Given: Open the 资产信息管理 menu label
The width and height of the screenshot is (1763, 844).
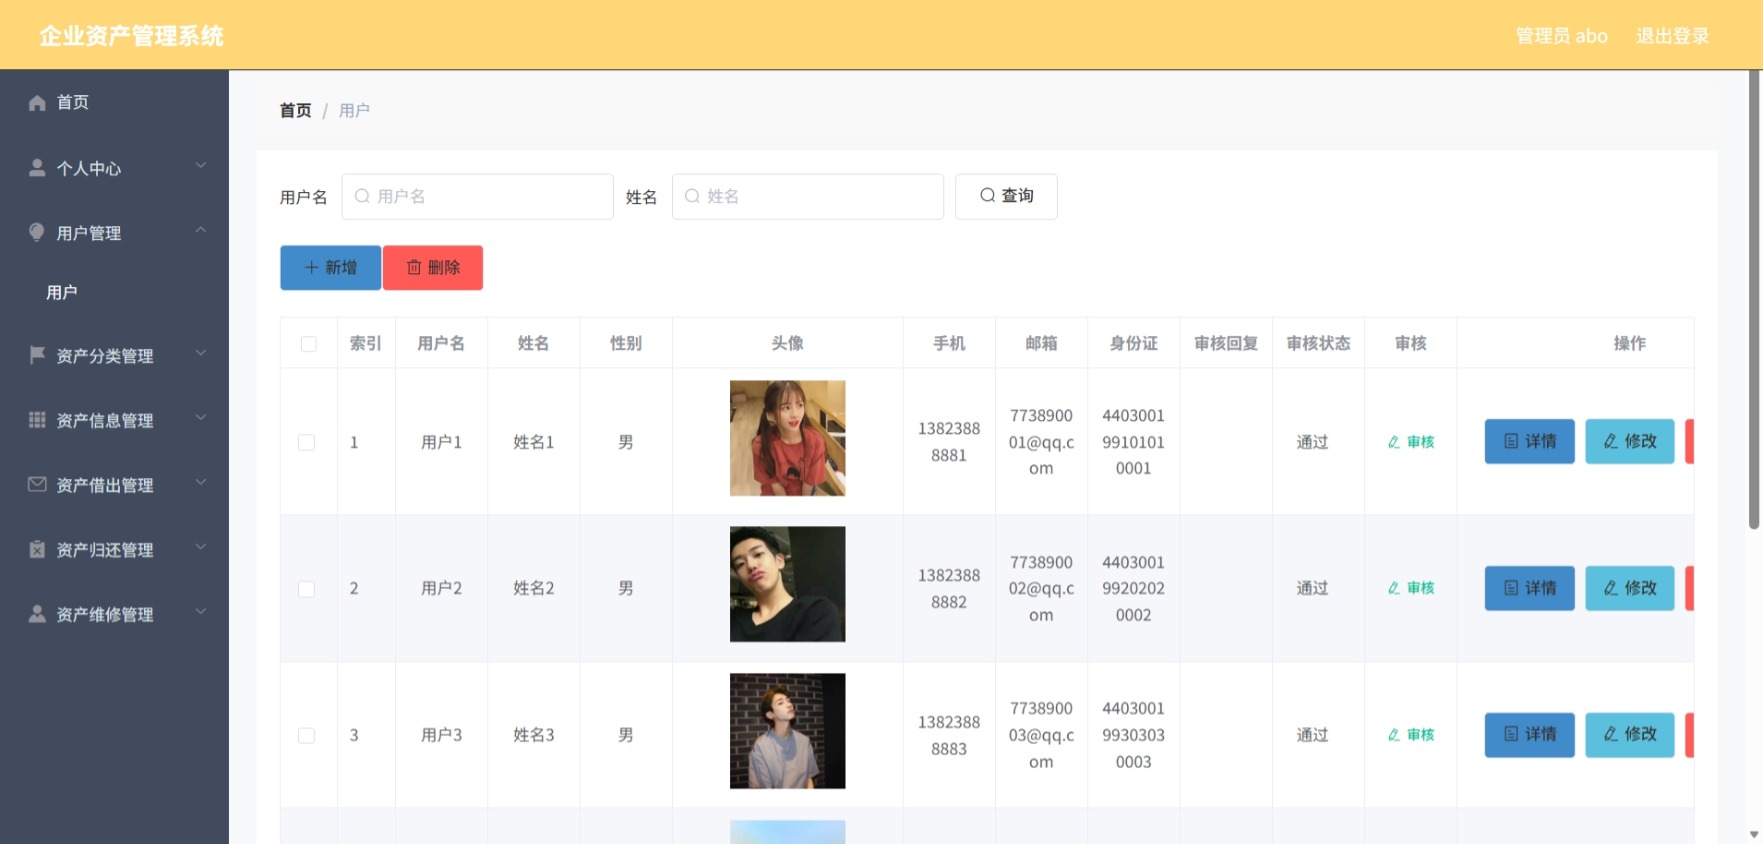Looking at the screenshot, I should pyautogui.click(x=105, y=421).
